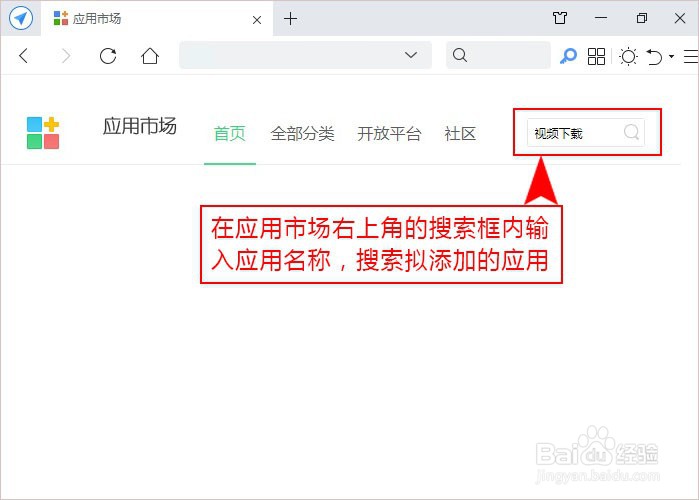Reload the page with the refresh icon
Screen dimensions: 699x500
pos(108,56)
